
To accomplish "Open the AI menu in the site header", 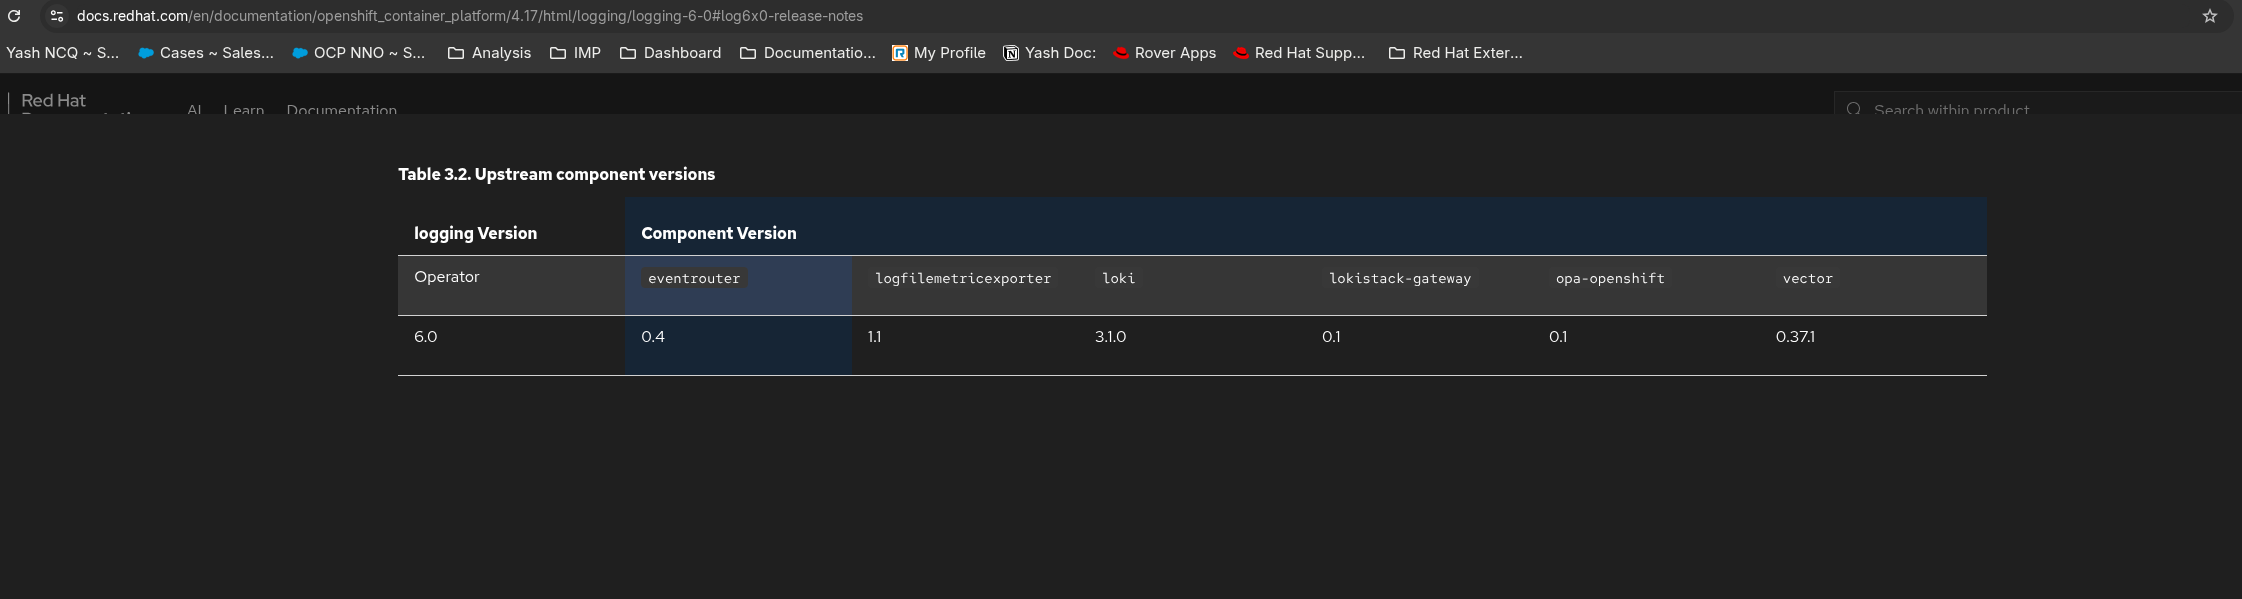I will click(194, 109).
